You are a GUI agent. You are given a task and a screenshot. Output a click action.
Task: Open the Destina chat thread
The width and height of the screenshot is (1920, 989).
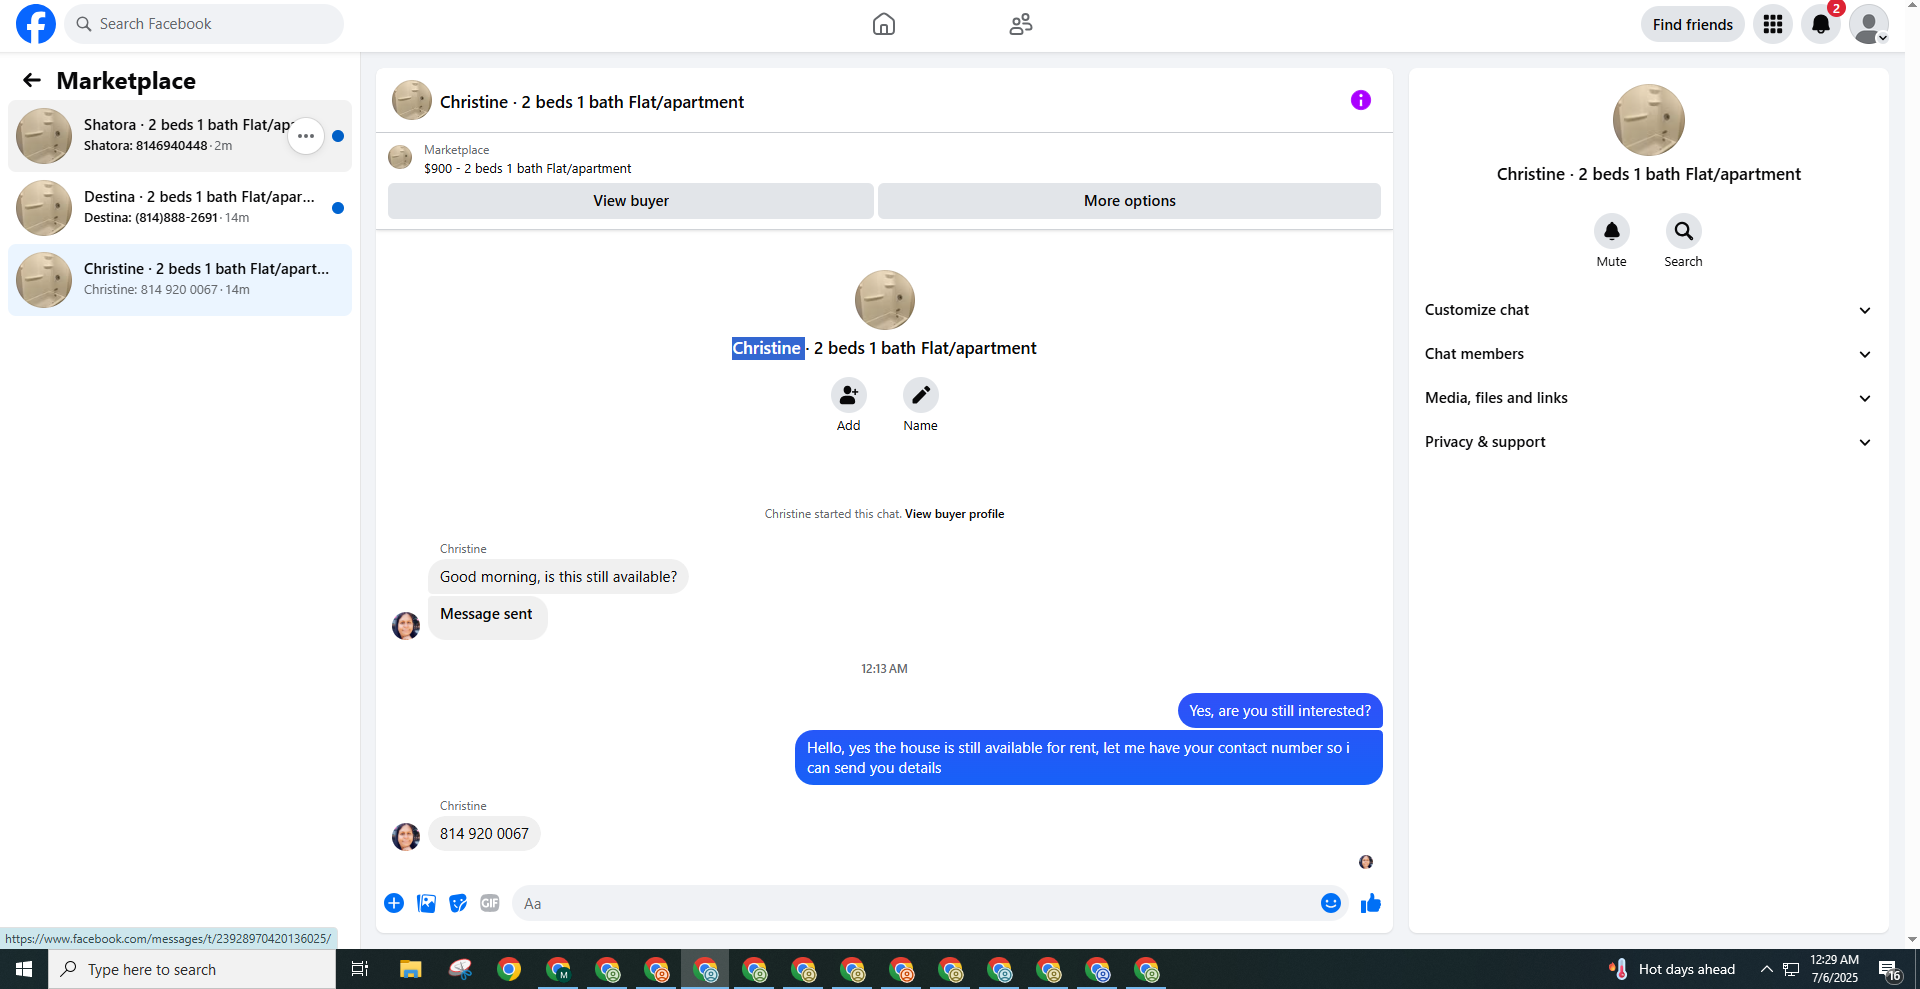pos(180,208)
